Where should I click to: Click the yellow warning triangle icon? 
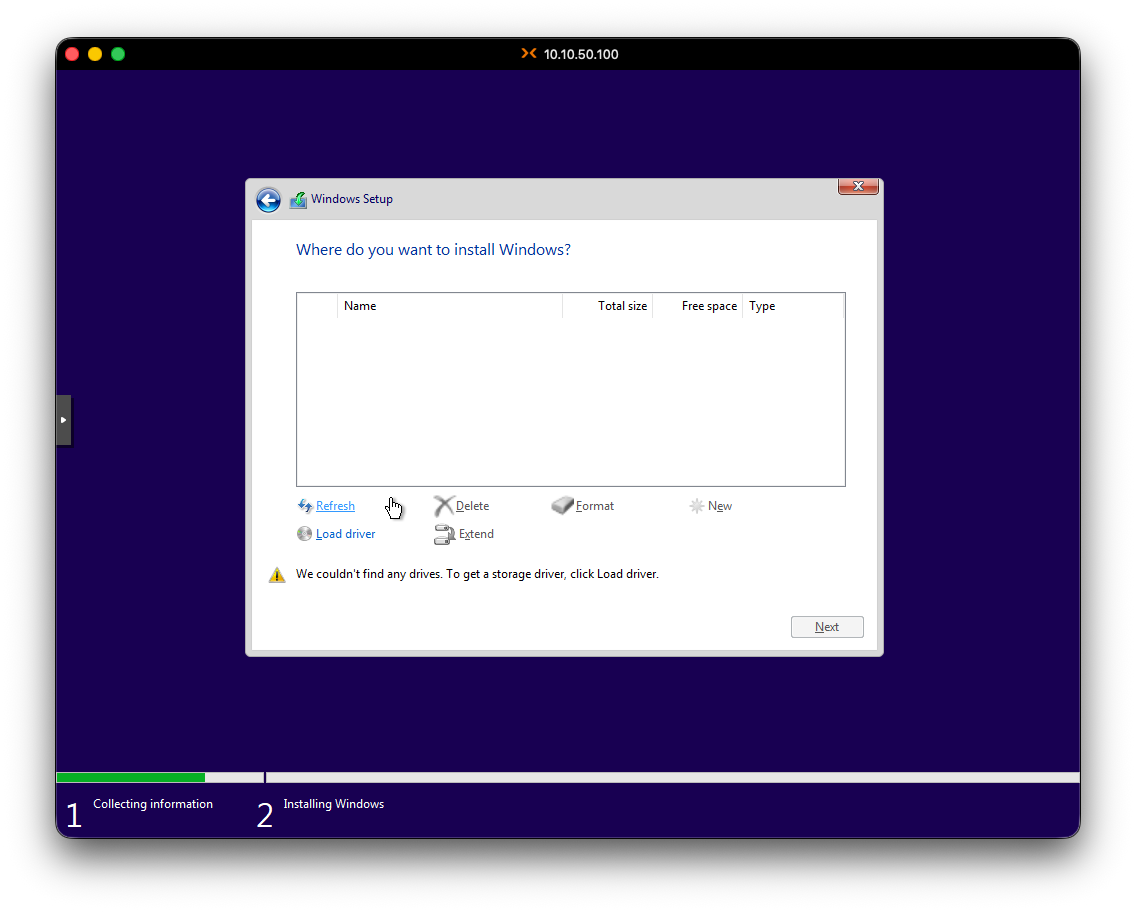277,575
